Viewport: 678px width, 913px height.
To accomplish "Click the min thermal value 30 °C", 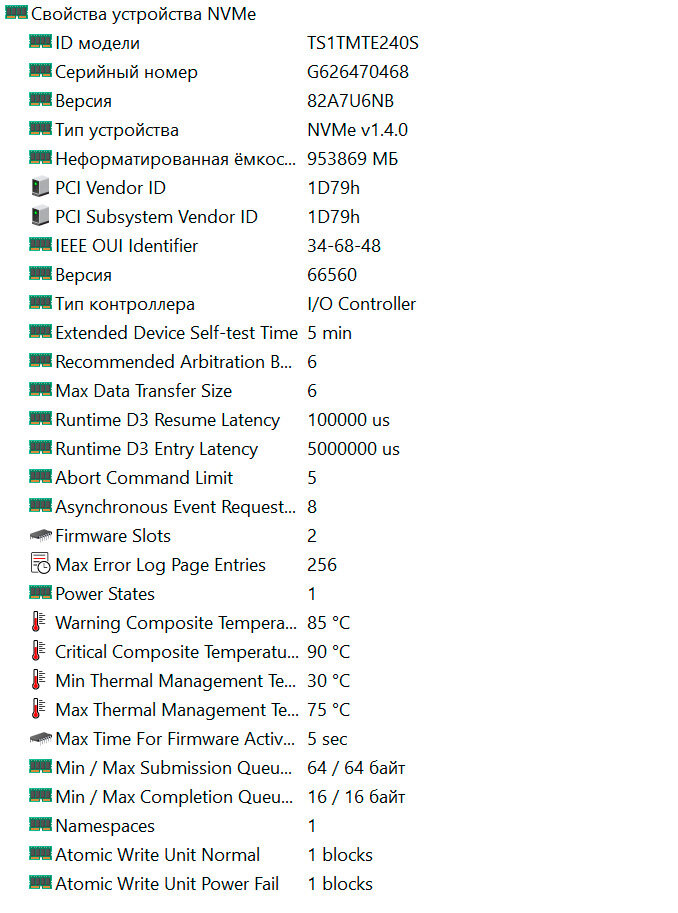I will pyautogui.click(x=329, y=681).
